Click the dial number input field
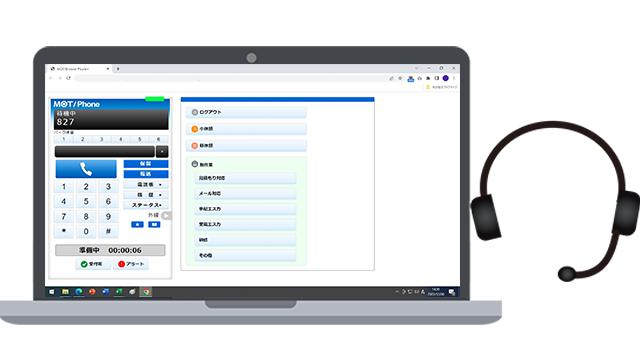 coord(104,151)
